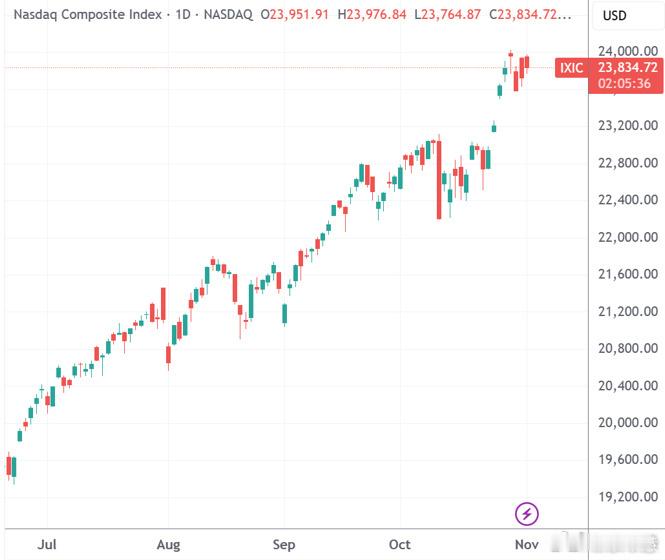Screen dimensions: 665x560
Task: Click the Nov label on time axis
Action: (x=527, y=544)
